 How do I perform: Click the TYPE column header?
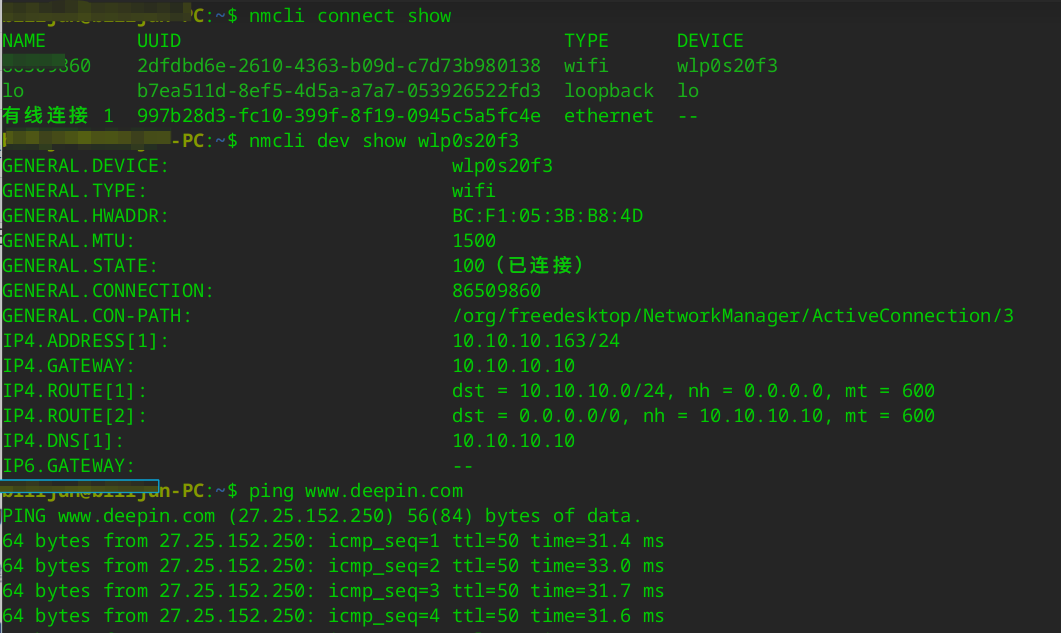pos(586,41)
